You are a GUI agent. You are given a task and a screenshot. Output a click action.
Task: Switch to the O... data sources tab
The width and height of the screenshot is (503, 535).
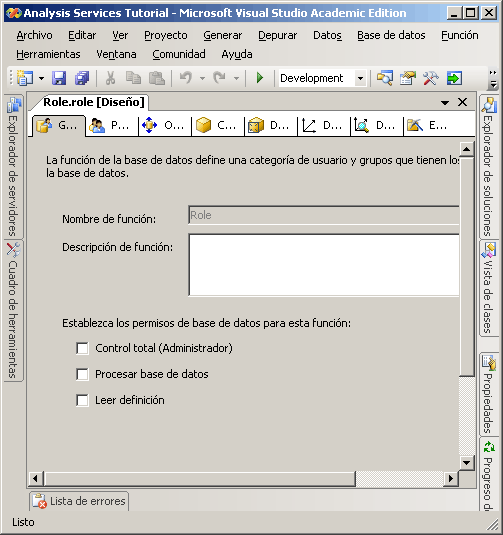coord(164,126)
